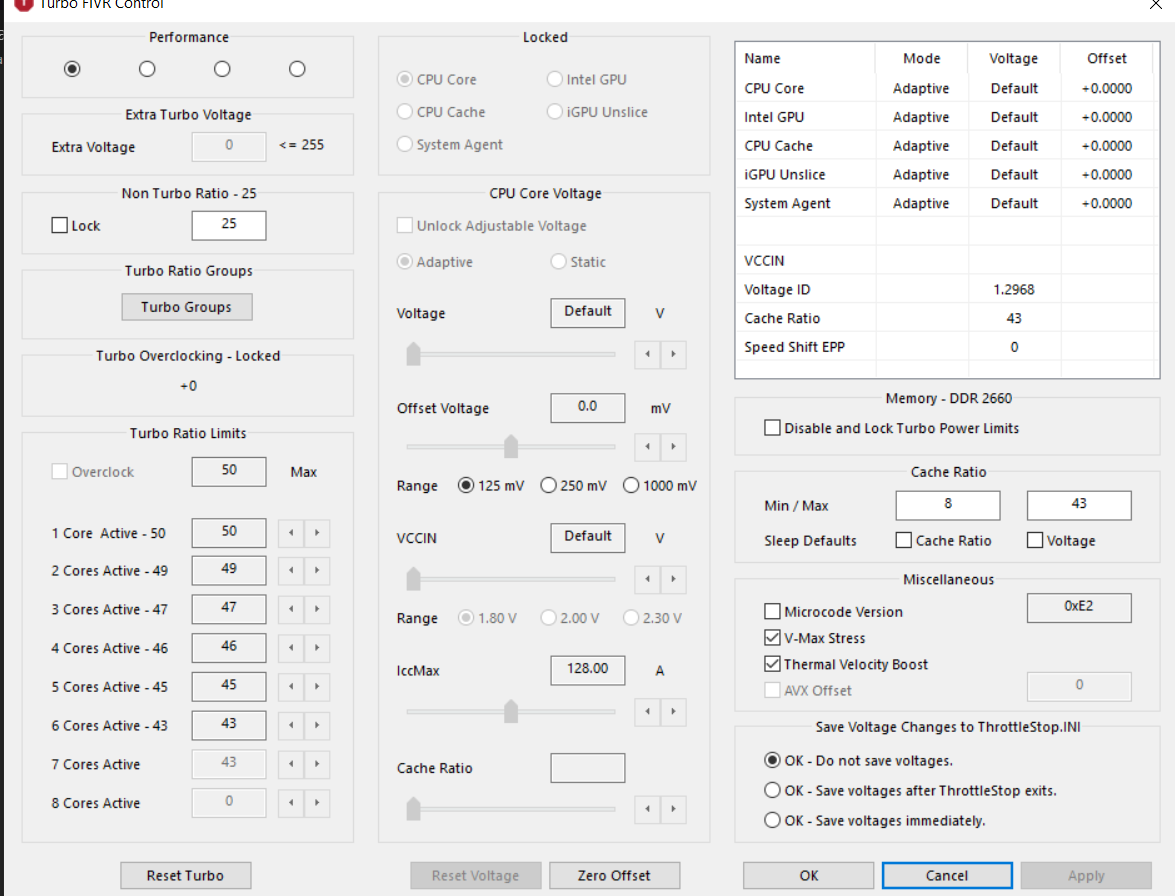Viewport: 1175px width, 896px height.
Task: Select the fourth Performance profile radio
Action: [297, 69]
